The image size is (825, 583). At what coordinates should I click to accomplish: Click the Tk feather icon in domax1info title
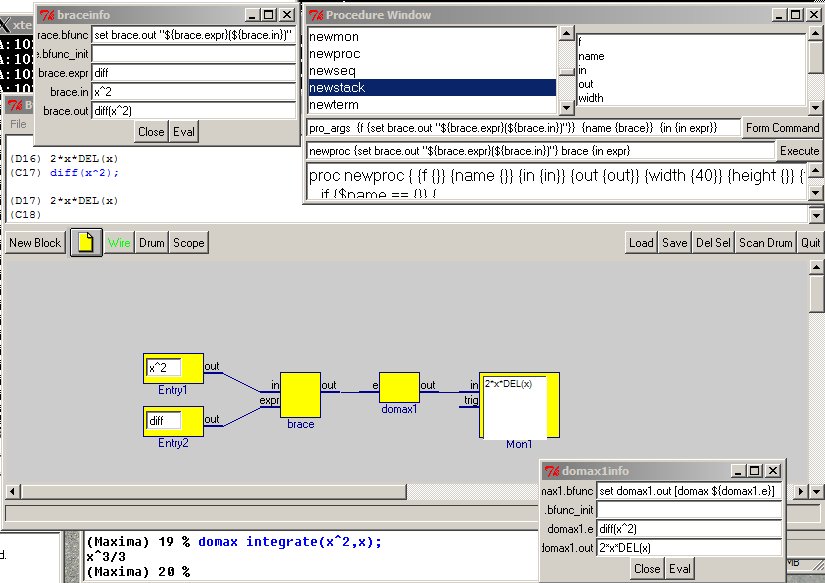(552, 471)
